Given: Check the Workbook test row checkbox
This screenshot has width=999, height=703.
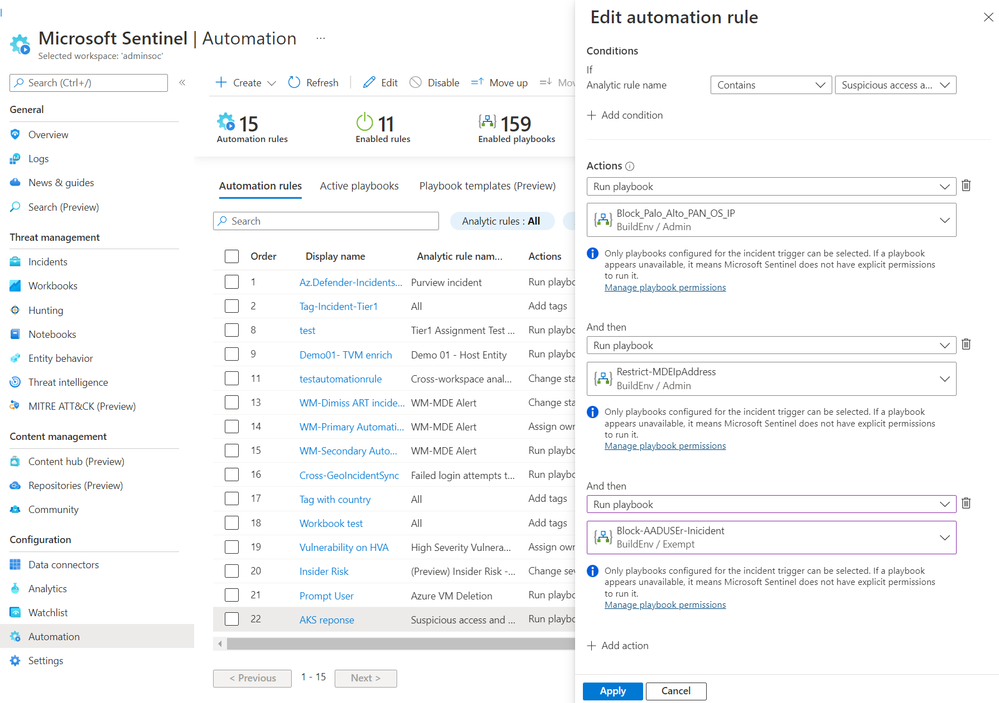Looking at the screenshot, I should (232, 523).
